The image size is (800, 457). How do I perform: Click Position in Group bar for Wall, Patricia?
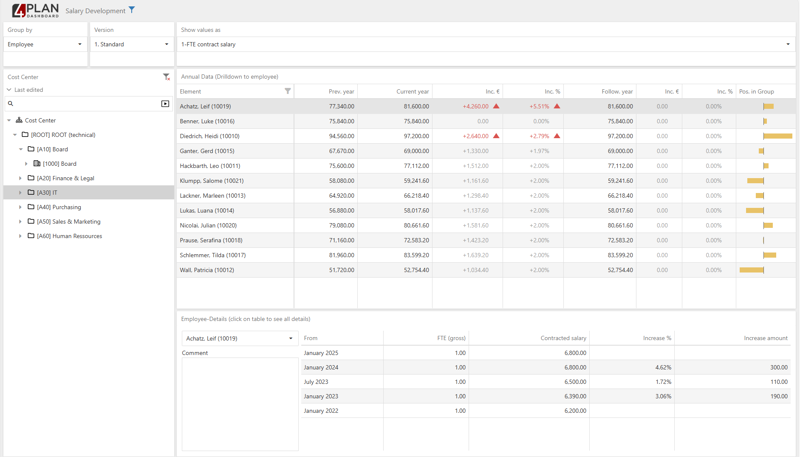tap(752, 270)
